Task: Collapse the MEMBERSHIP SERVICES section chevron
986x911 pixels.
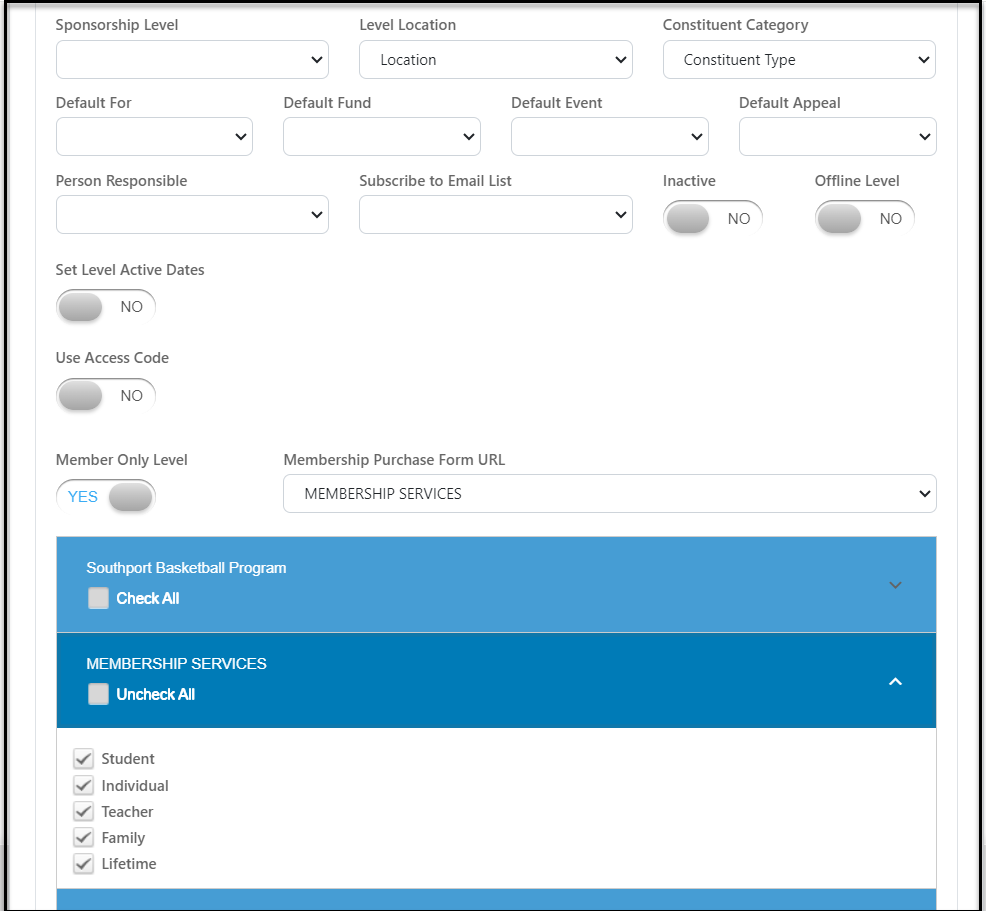Action: [x=895, y=682]
